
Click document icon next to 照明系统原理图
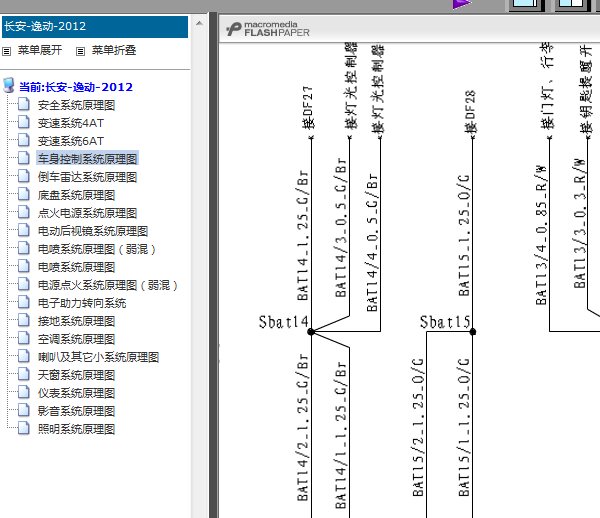24,428
